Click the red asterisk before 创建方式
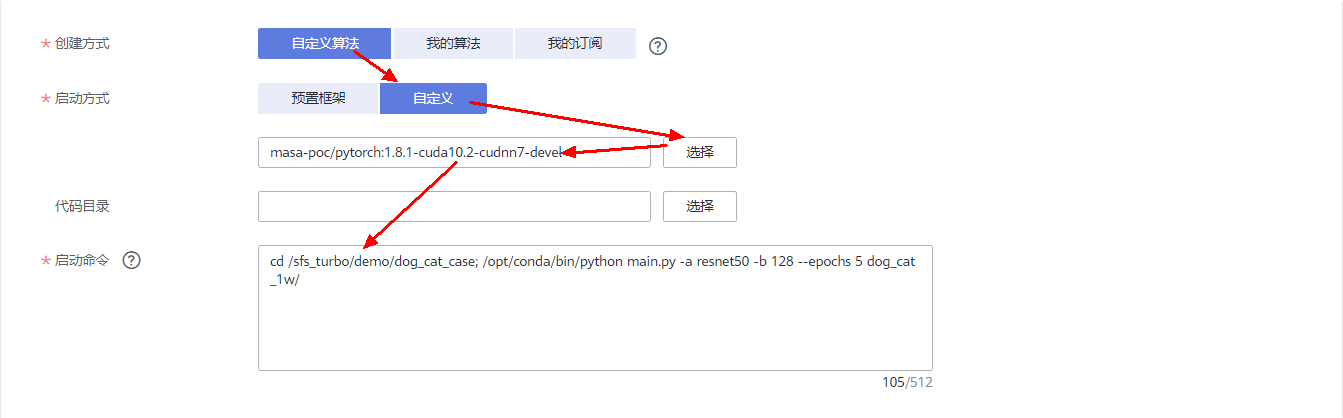The height and width of the screenshot is (418, 1343). (45, 46)
